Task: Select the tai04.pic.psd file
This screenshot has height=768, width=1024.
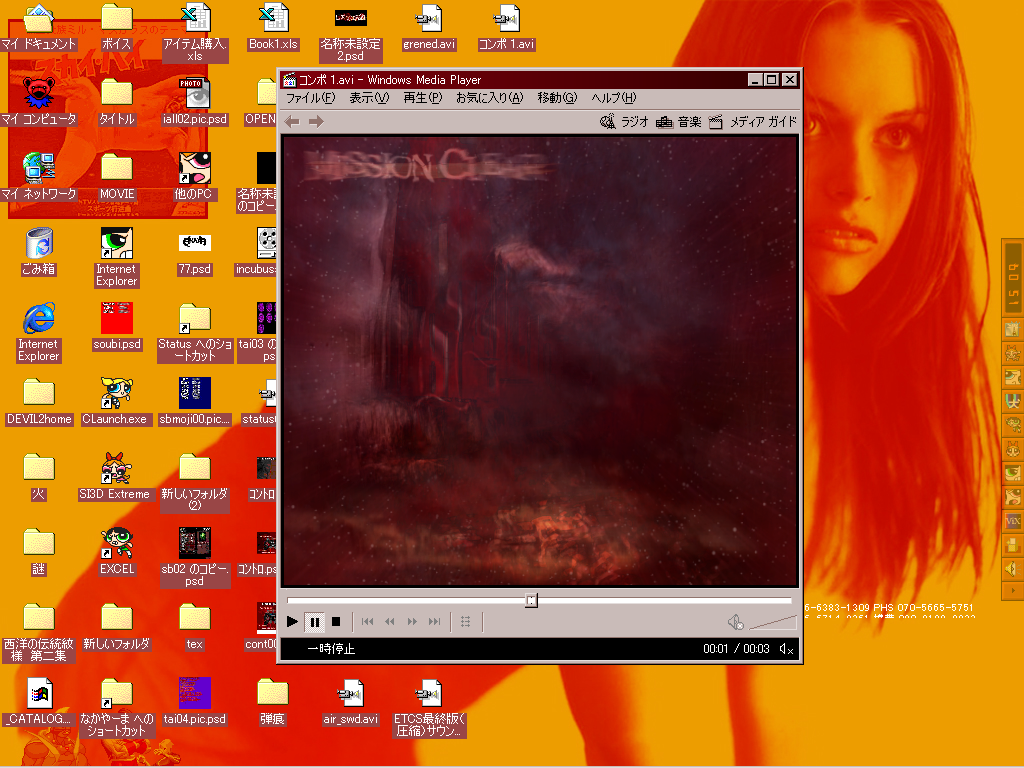Action: [x=195, y=703]
